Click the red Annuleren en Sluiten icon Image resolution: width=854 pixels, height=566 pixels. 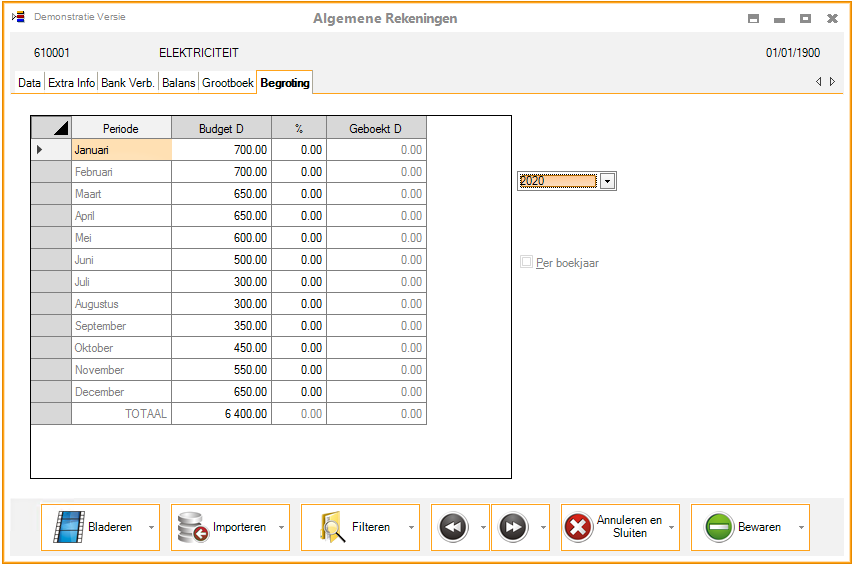click(578, 527)
